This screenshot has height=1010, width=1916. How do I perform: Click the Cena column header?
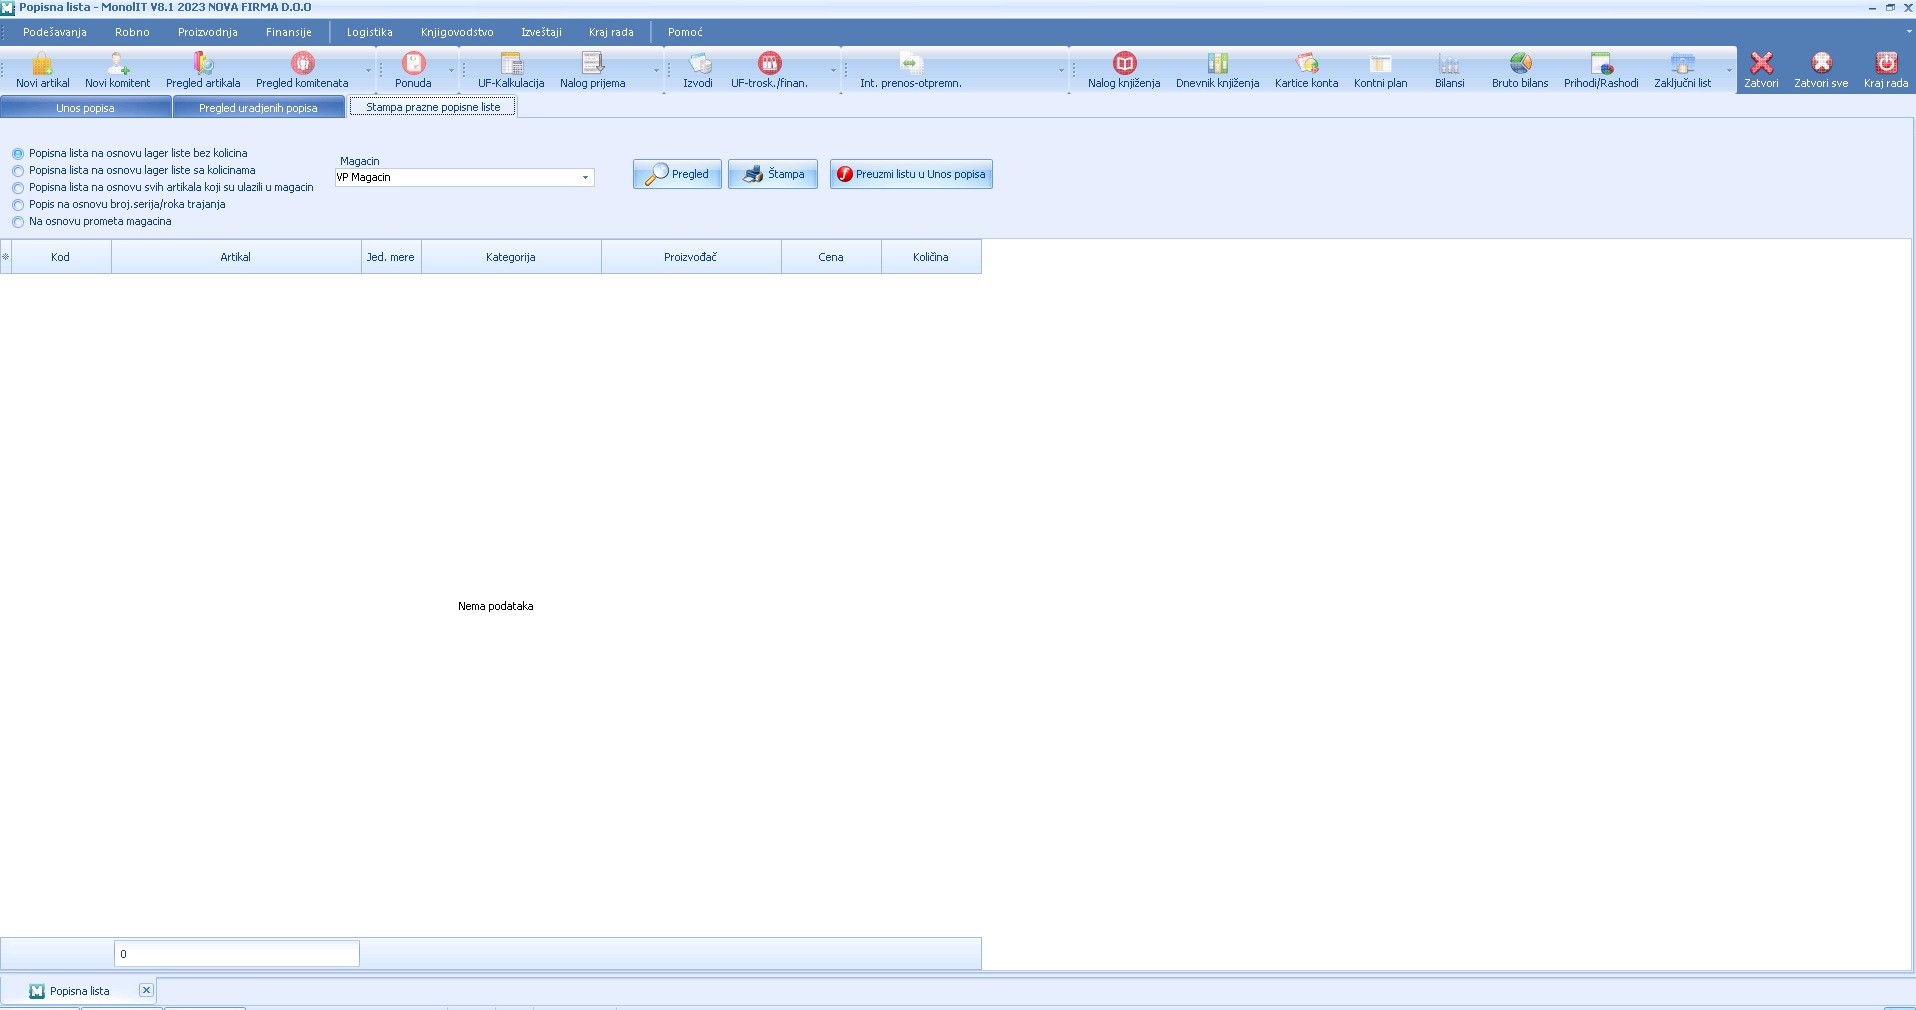(x=831, y=257)
